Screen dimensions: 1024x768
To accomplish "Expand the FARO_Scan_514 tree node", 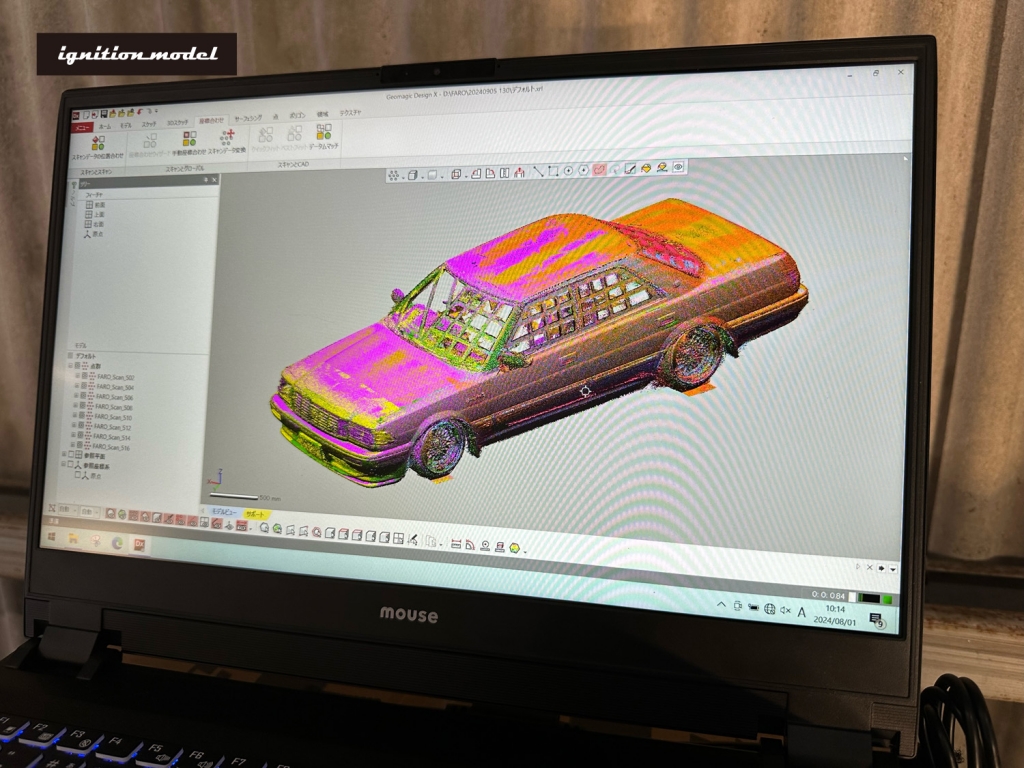I will (x=74, y=435).
